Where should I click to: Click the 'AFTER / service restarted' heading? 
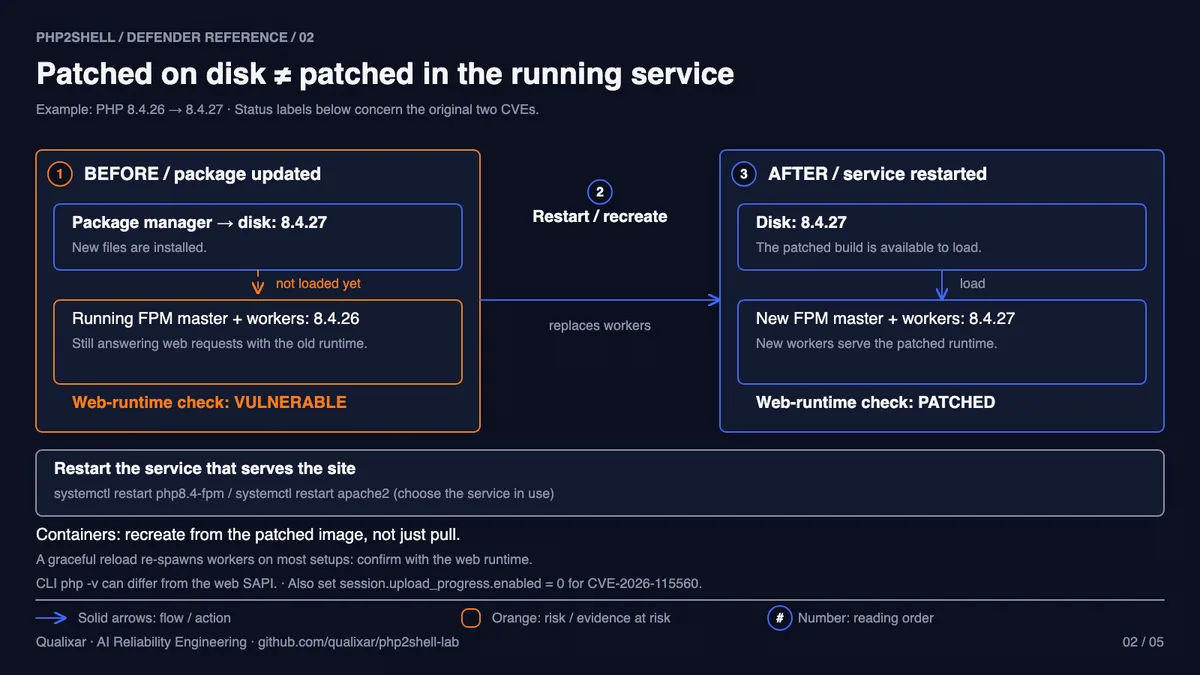877,174
